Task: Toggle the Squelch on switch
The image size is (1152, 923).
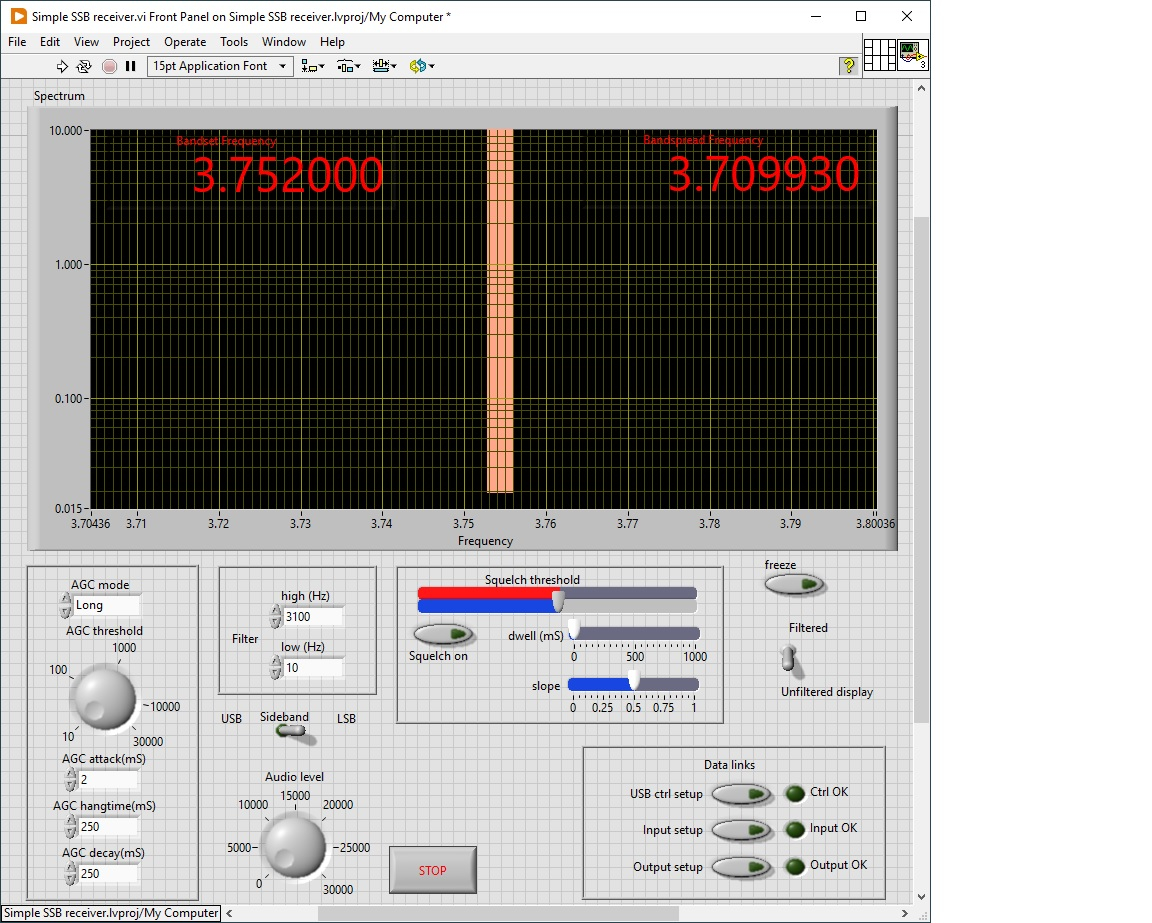Action: point(443,634)
